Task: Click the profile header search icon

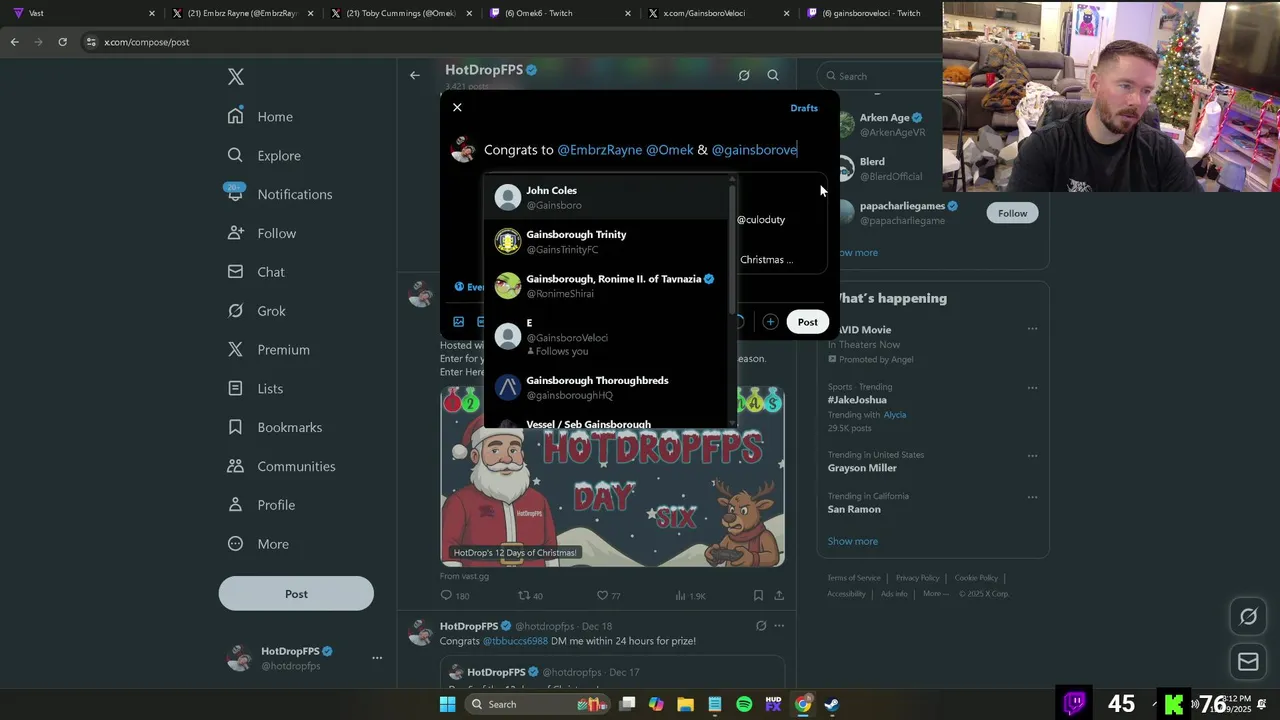Action: coord(773,75)
